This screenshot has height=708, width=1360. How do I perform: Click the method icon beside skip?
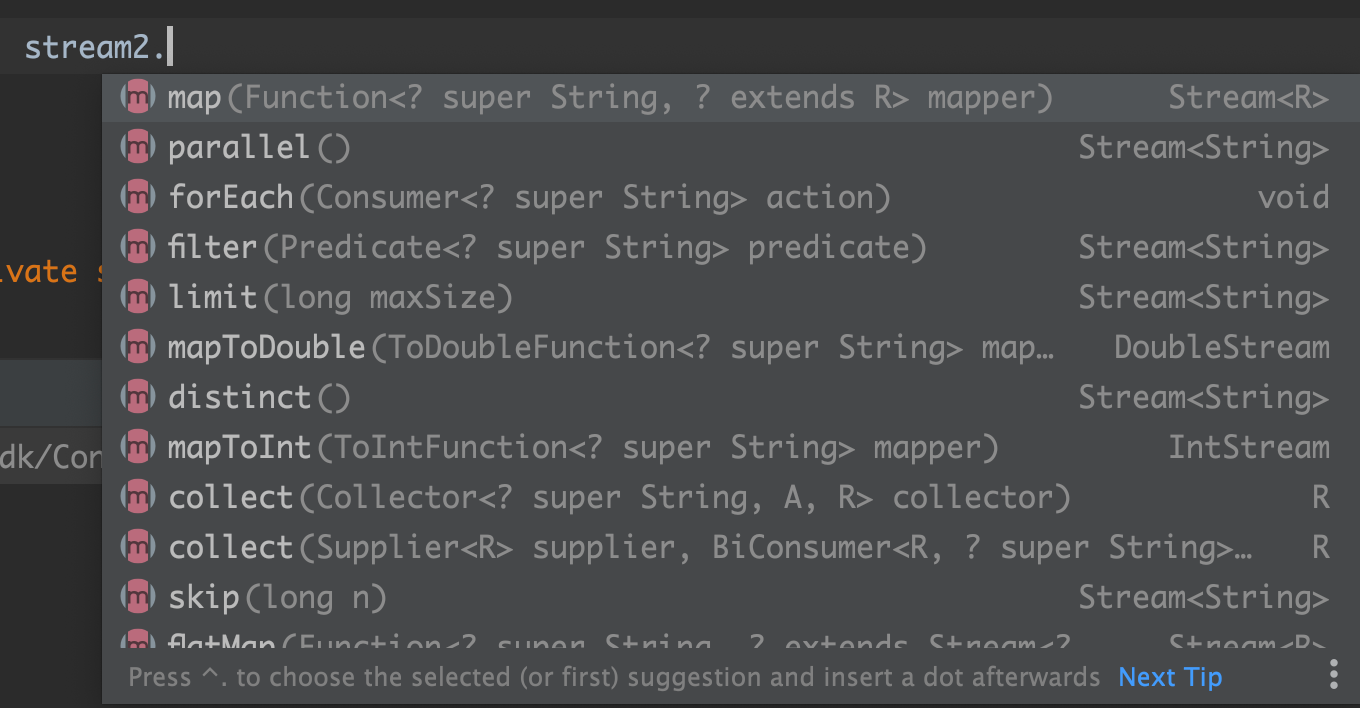[x=137, y=598]
